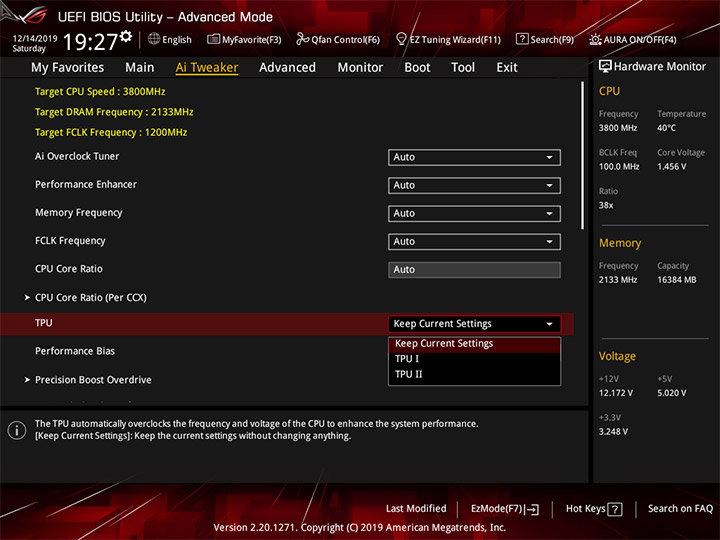The height and width of the screenshot is (540, 720).
Task: Select the TPU row label
Action: pyautogui.click(x=44, y=323)
